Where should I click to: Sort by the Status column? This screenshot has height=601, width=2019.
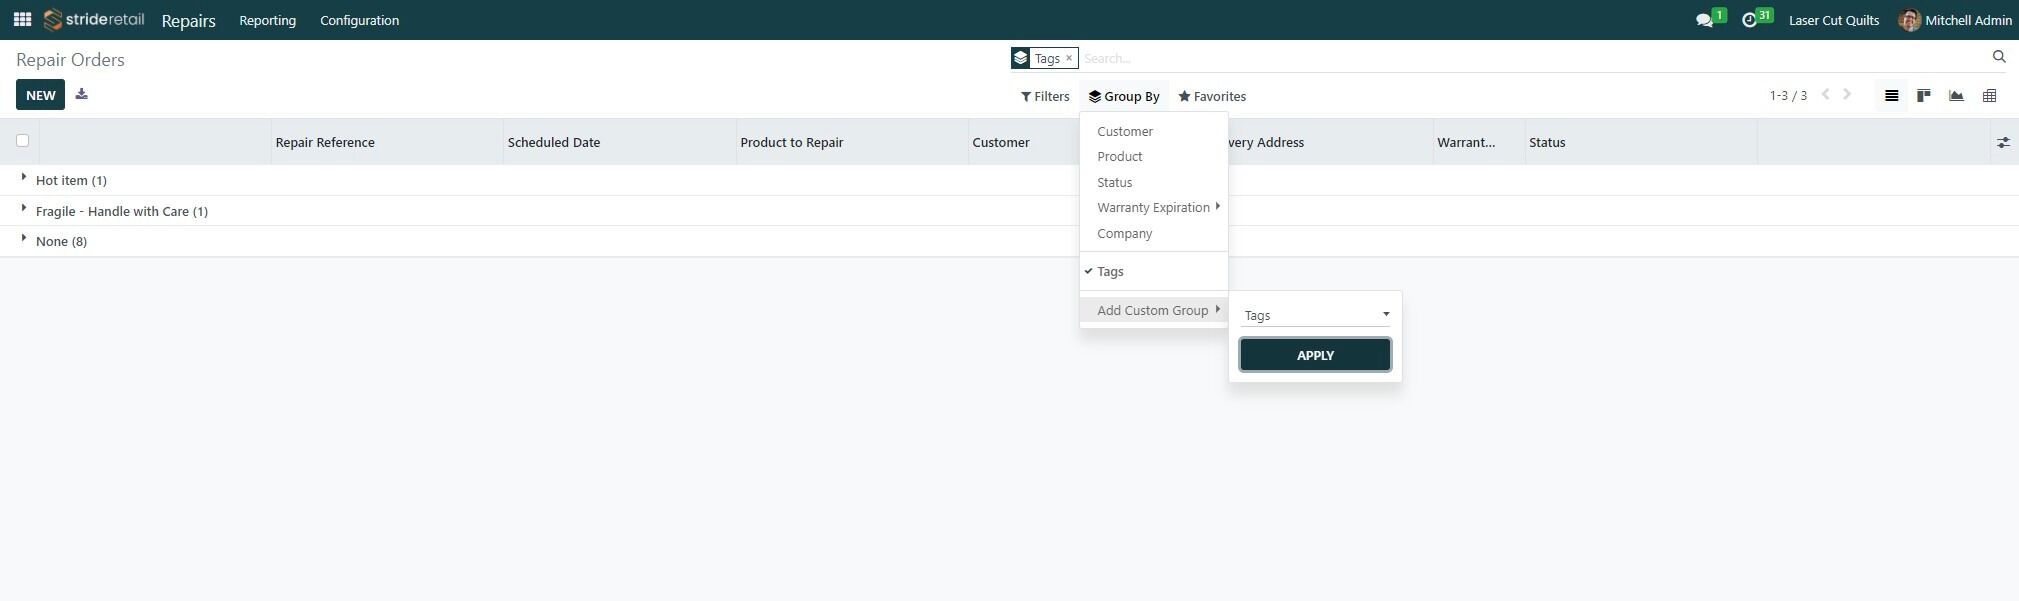[1640, 143]
